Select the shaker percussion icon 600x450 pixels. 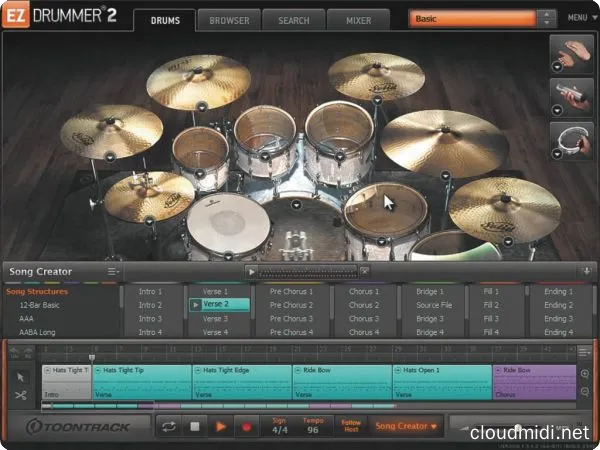point(568,96)
